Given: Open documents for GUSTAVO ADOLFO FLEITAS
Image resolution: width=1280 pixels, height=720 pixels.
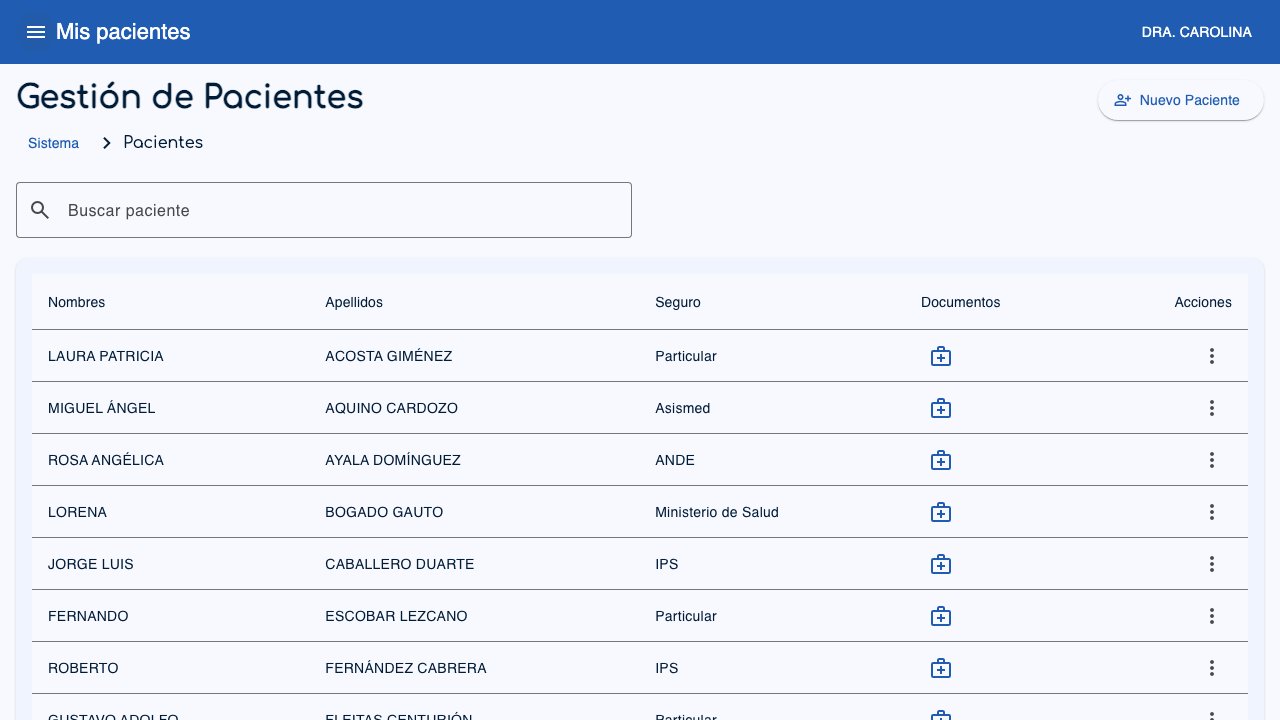Looking at the screenshot, I should tap(941, 716).
